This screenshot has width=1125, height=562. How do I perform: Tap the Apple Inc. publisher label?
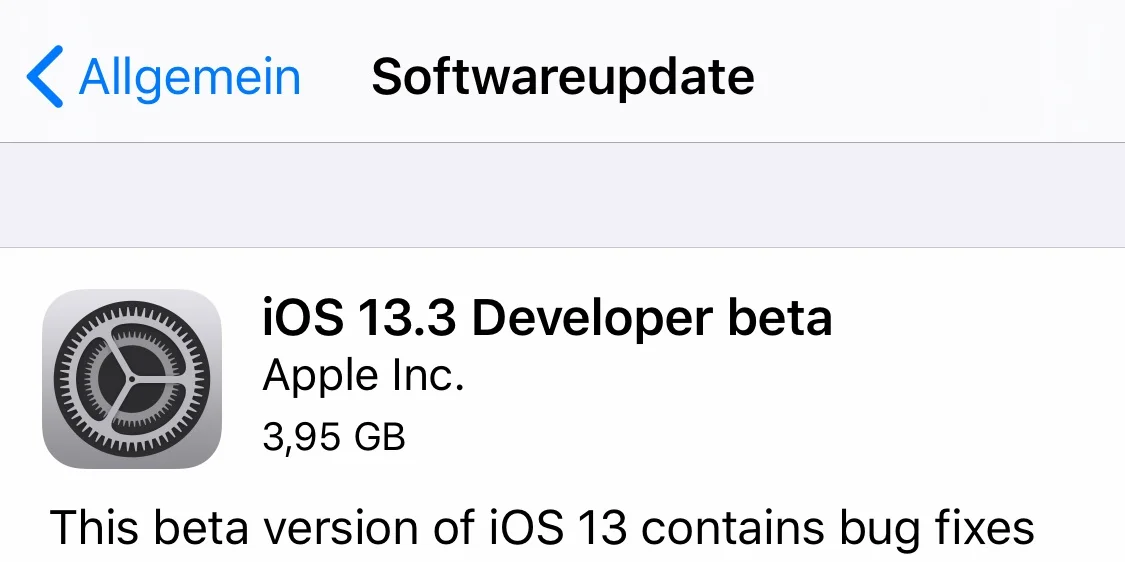pyautogui.click(x=363, y=376)
